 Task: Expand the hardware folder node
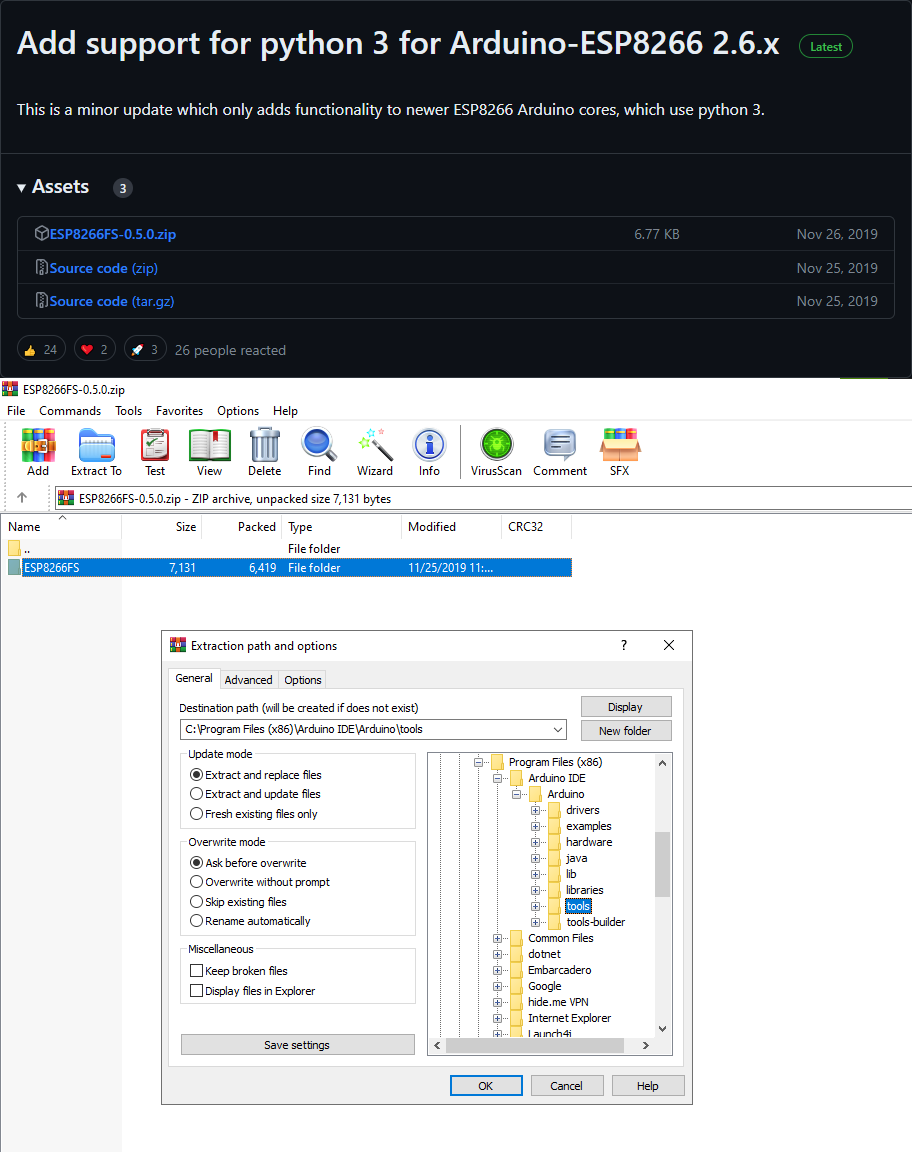coord(536,842)
